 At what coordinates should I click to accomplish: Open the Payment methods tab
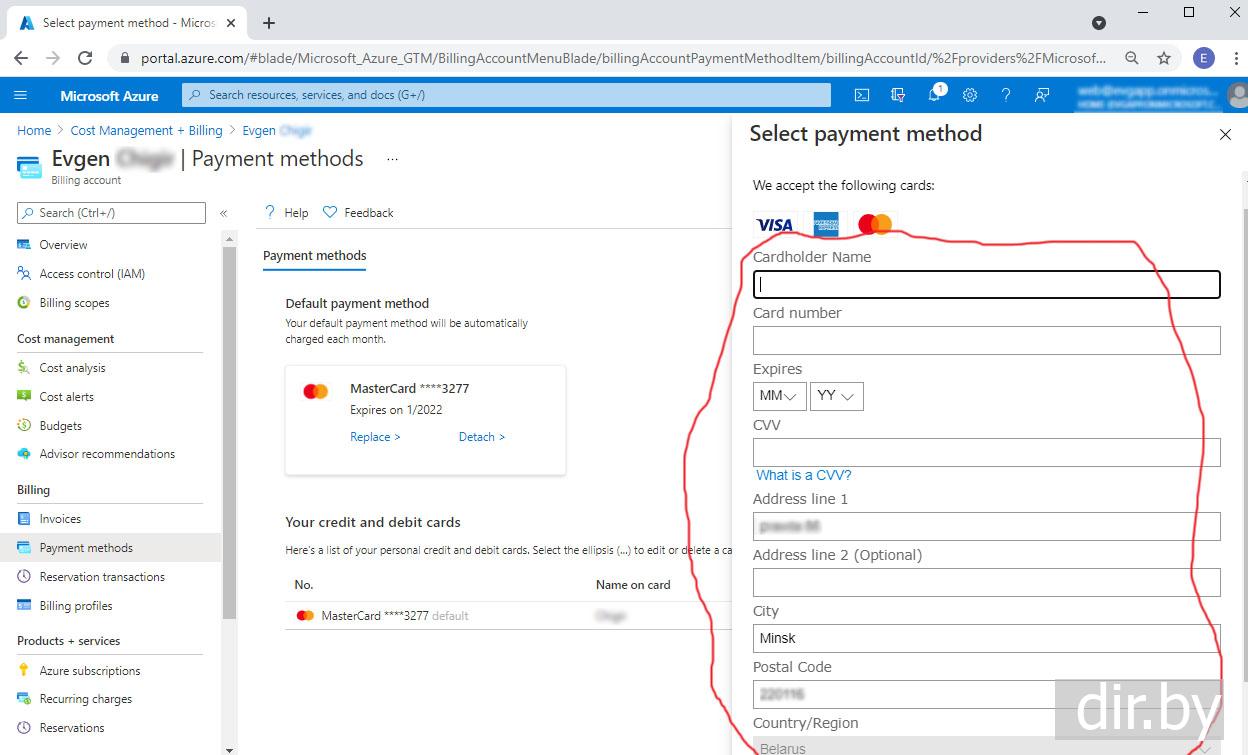pos(315,256)
